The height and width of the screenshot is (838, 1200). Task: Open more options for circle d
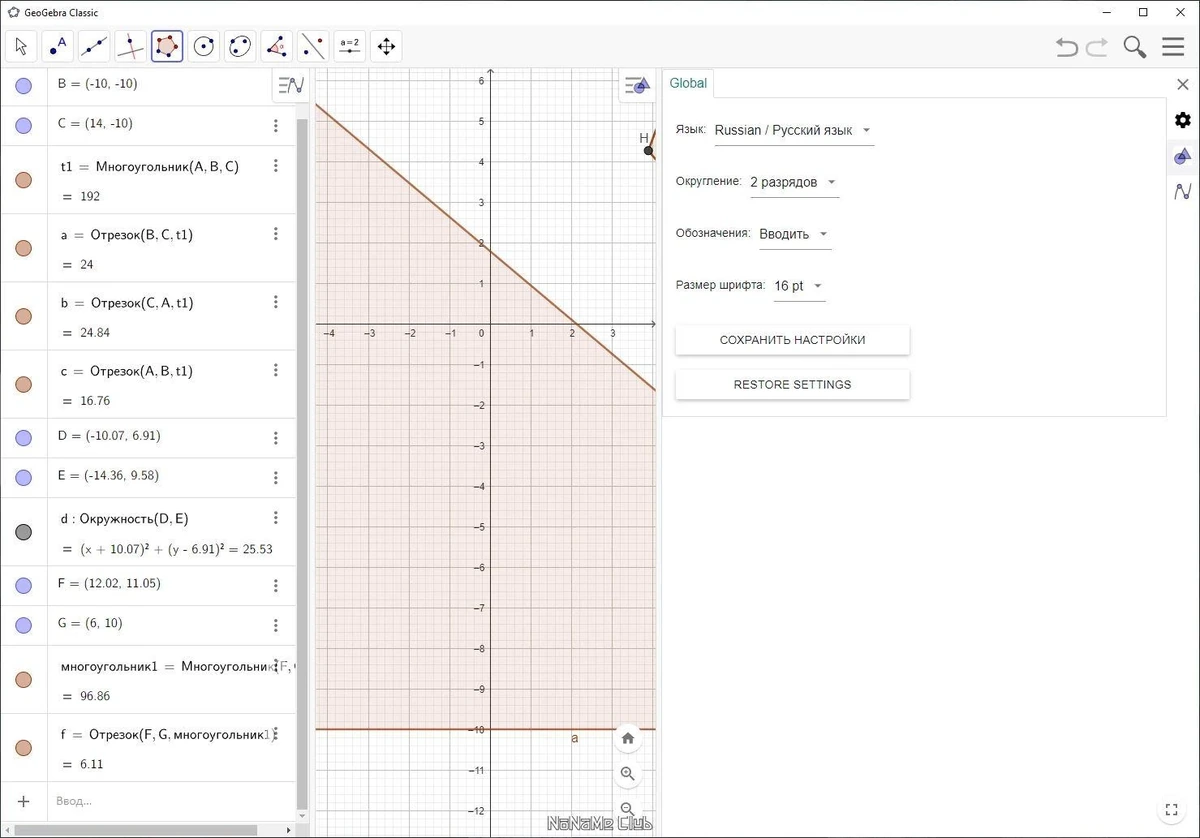[276, 518]
